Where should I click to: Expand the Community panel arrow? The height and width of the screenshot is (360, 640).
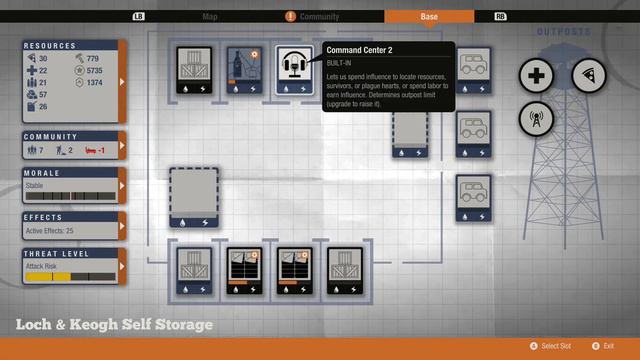(122, 145)
